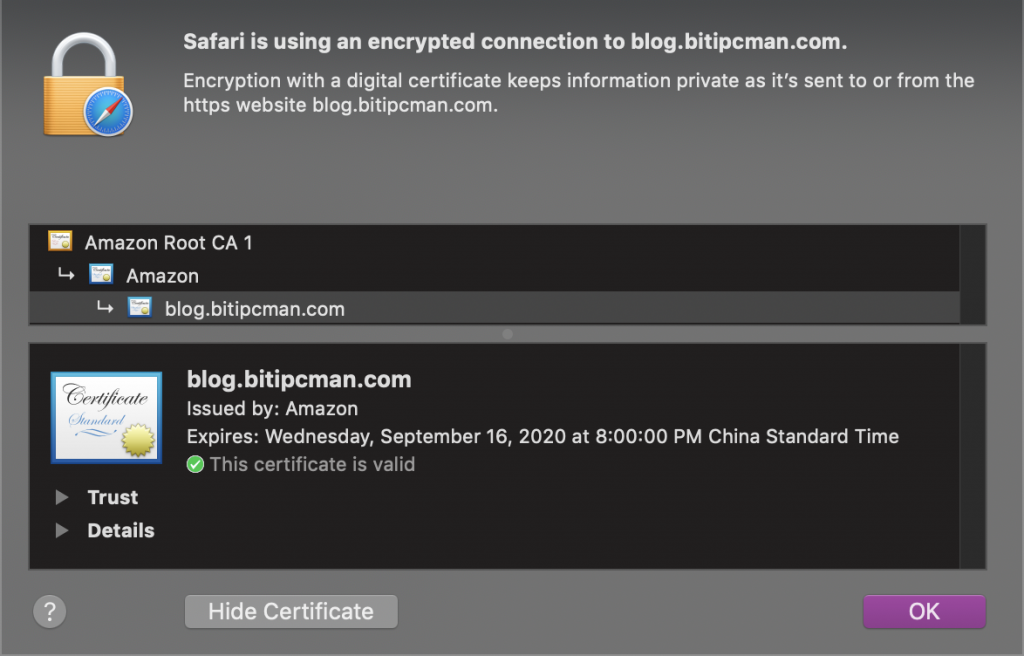Image resolution: width=1024 pixels, height=656 pixels.
Task: Select Amazon intermediate certificate row
Action: pos(494,275)
